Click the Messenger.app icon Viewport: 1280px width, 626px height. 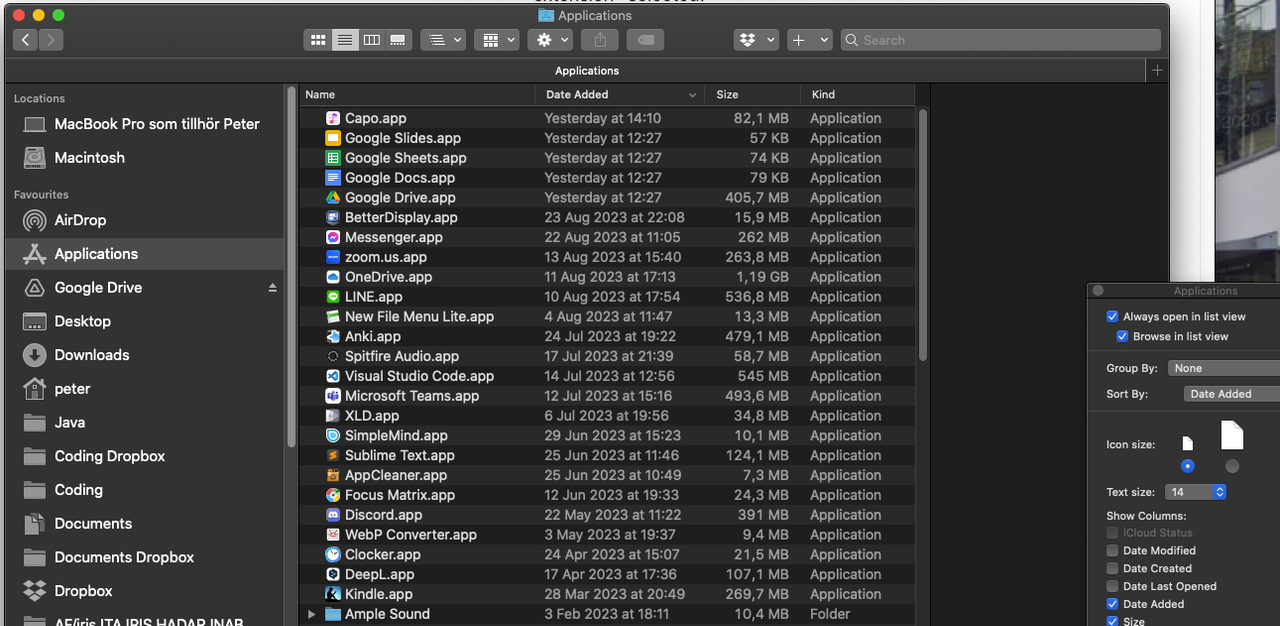coord(333,237)
